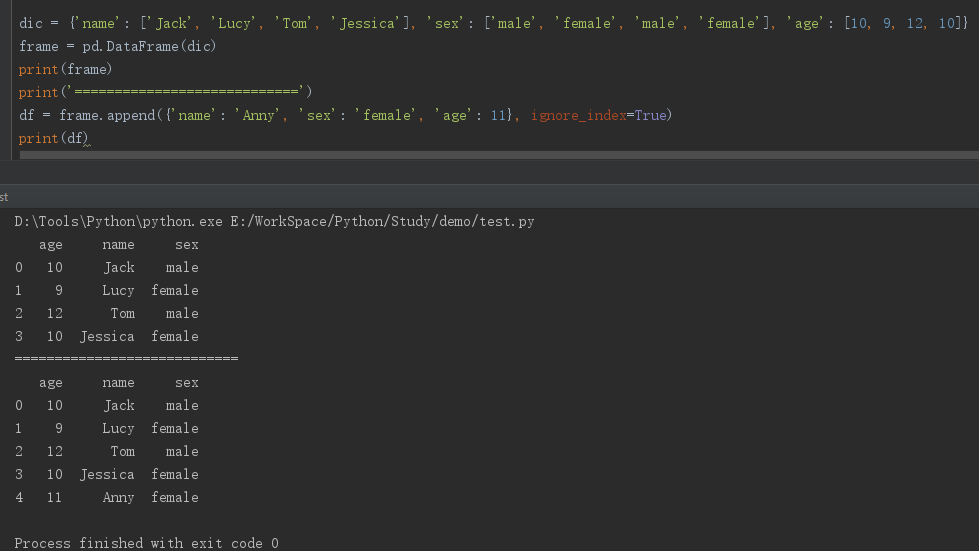979x551 pixels.
Task: Select the run tool window tab label
Action: click(x=4, y=197)
